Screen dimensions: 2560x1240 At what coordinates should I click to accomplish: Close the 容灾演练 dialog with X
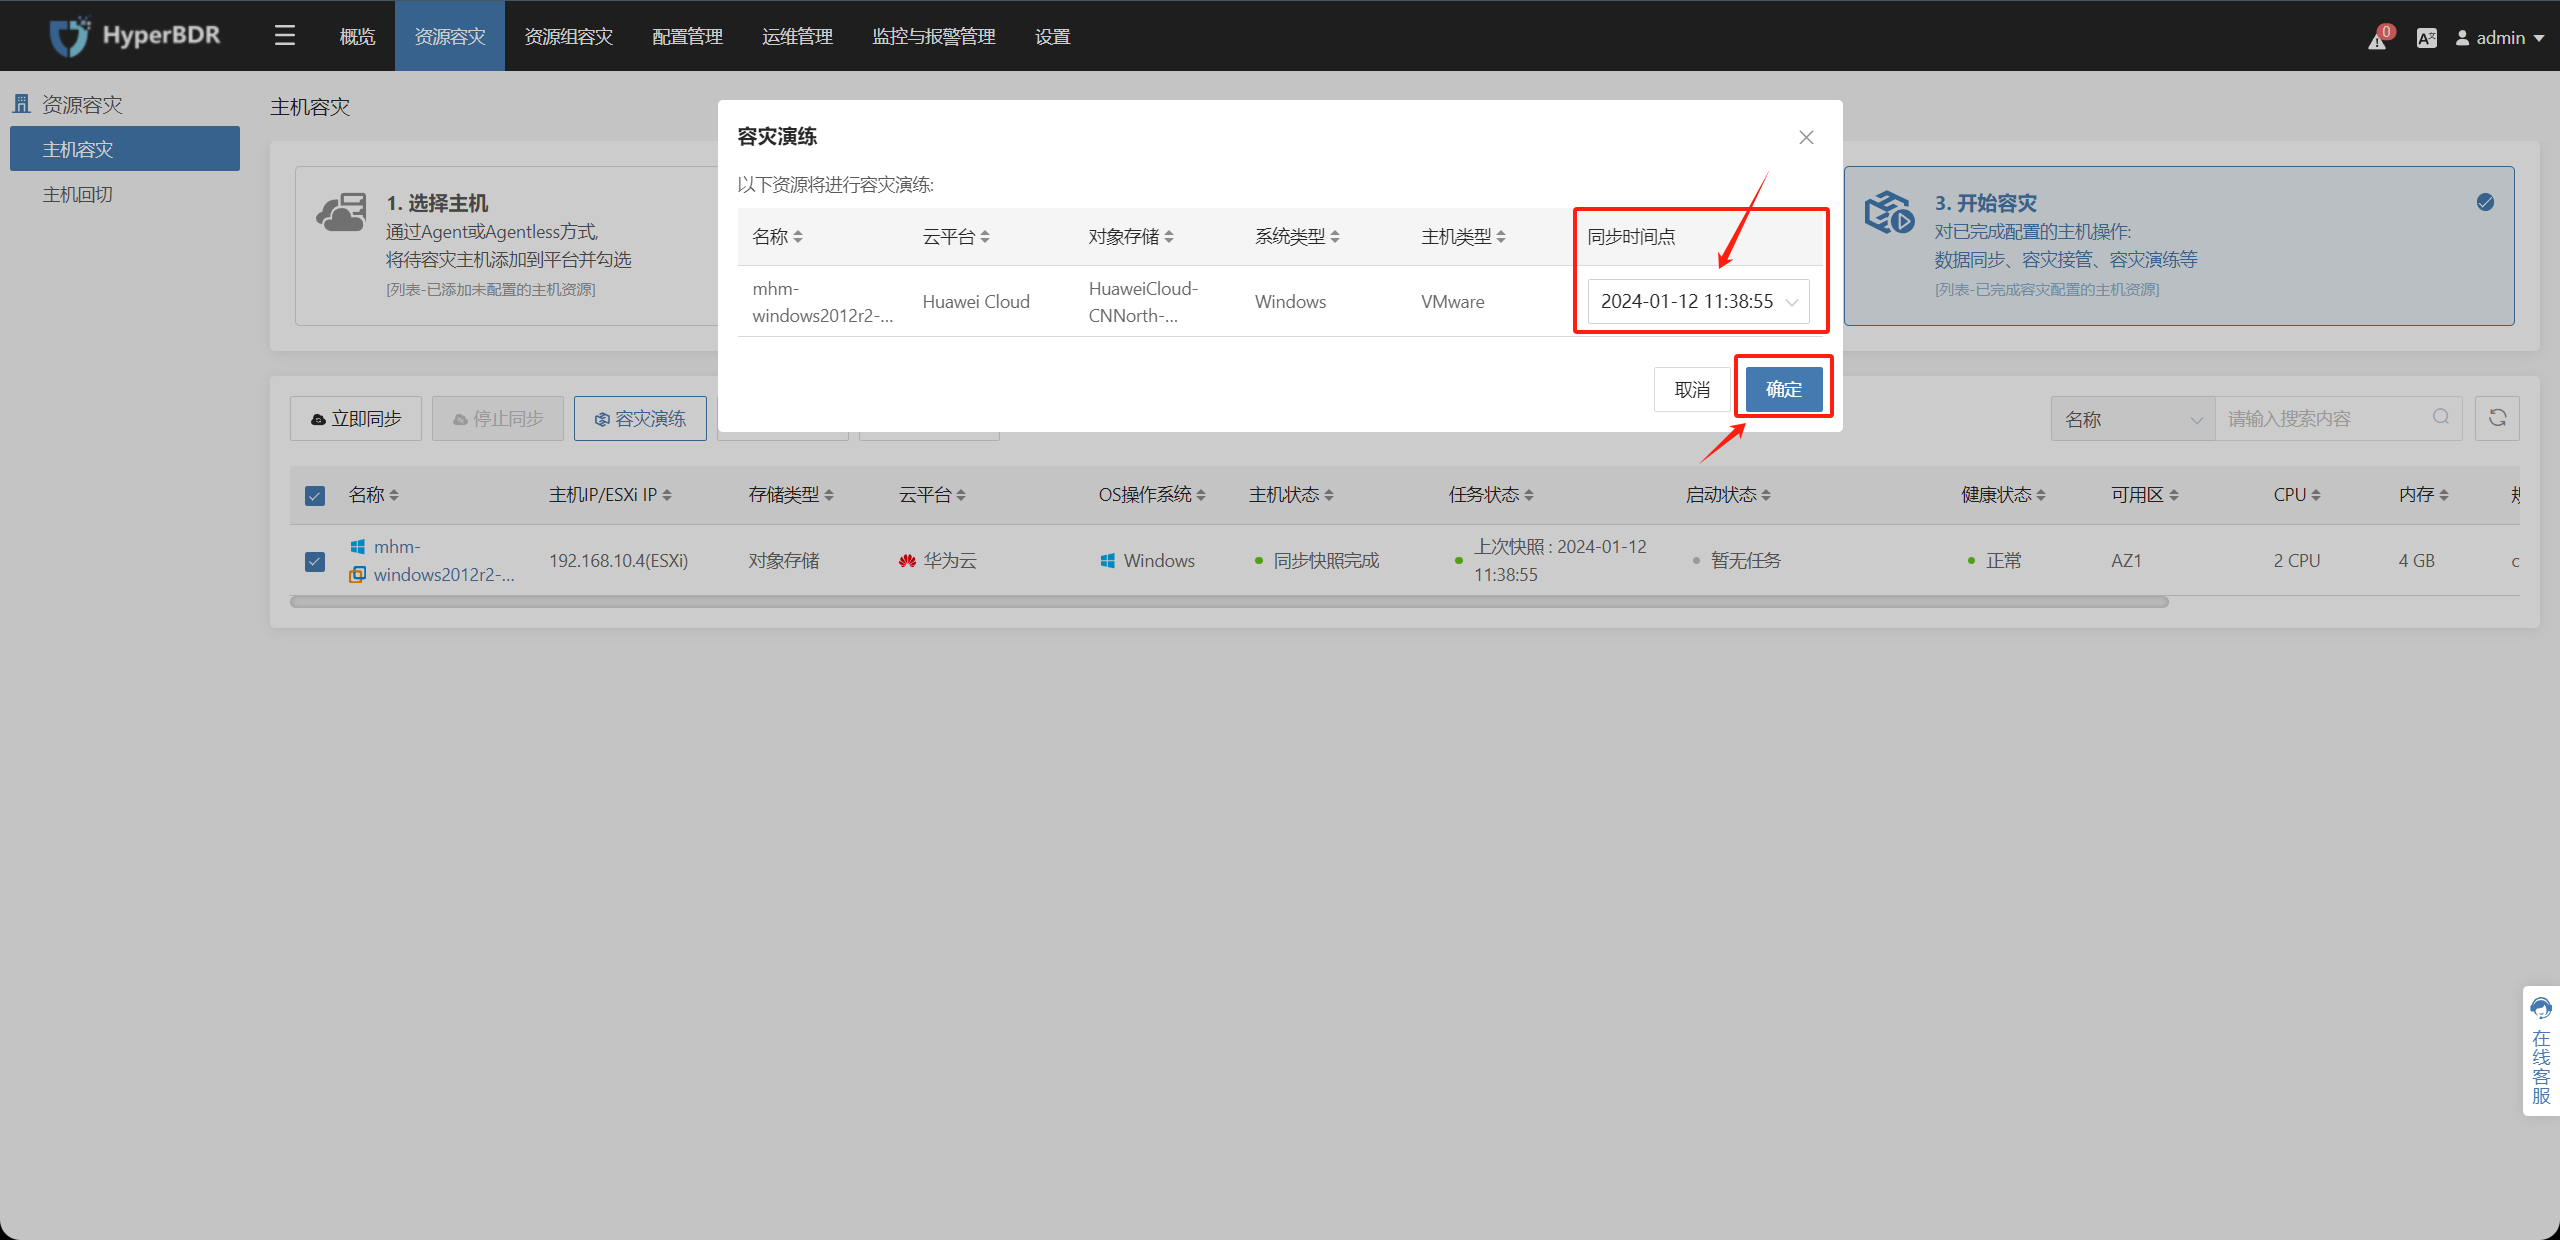[x=1806, y=137]
